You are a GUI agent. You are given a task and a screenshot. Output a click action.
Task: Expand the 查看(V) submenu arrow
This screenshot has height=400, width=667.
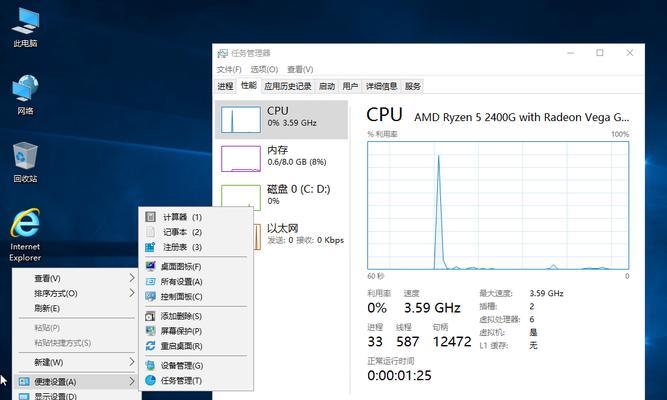point(132,278)
